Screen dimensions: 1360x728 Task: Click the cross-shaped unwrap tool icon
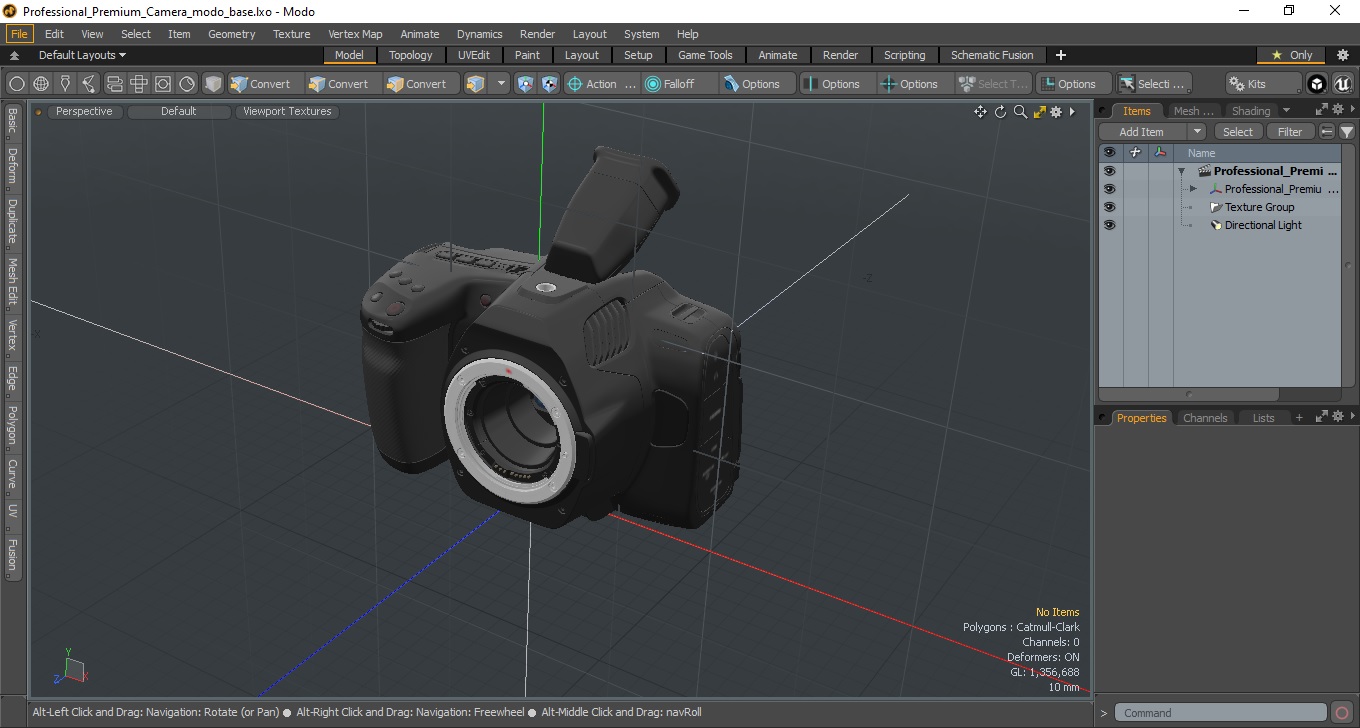(x=139, y=84)
